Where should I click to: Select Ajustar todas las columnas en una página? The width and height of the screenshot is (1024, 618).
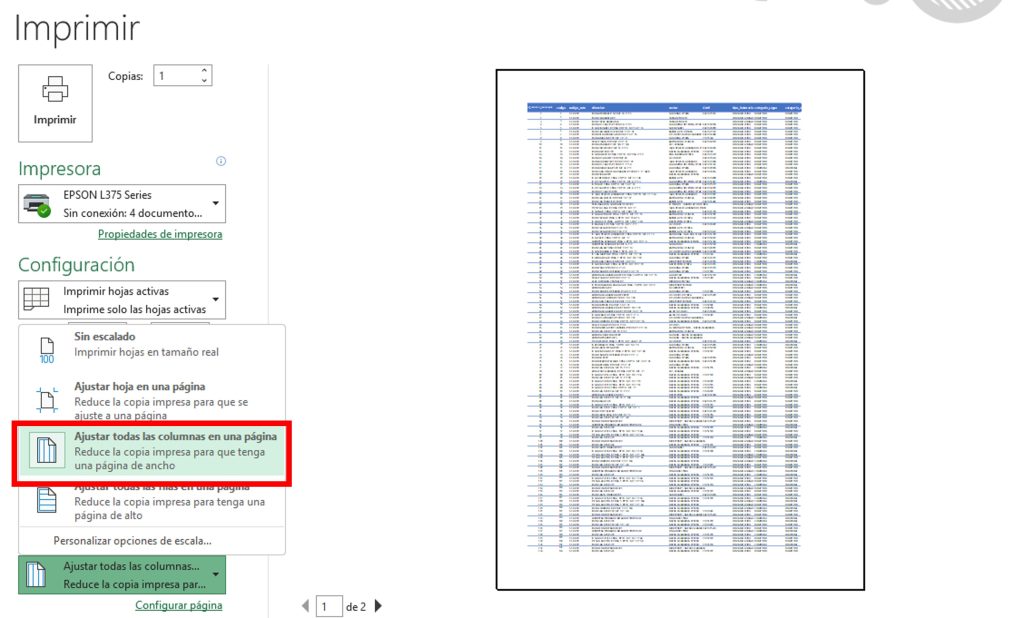pyautogui.click(x=152, y=450)
